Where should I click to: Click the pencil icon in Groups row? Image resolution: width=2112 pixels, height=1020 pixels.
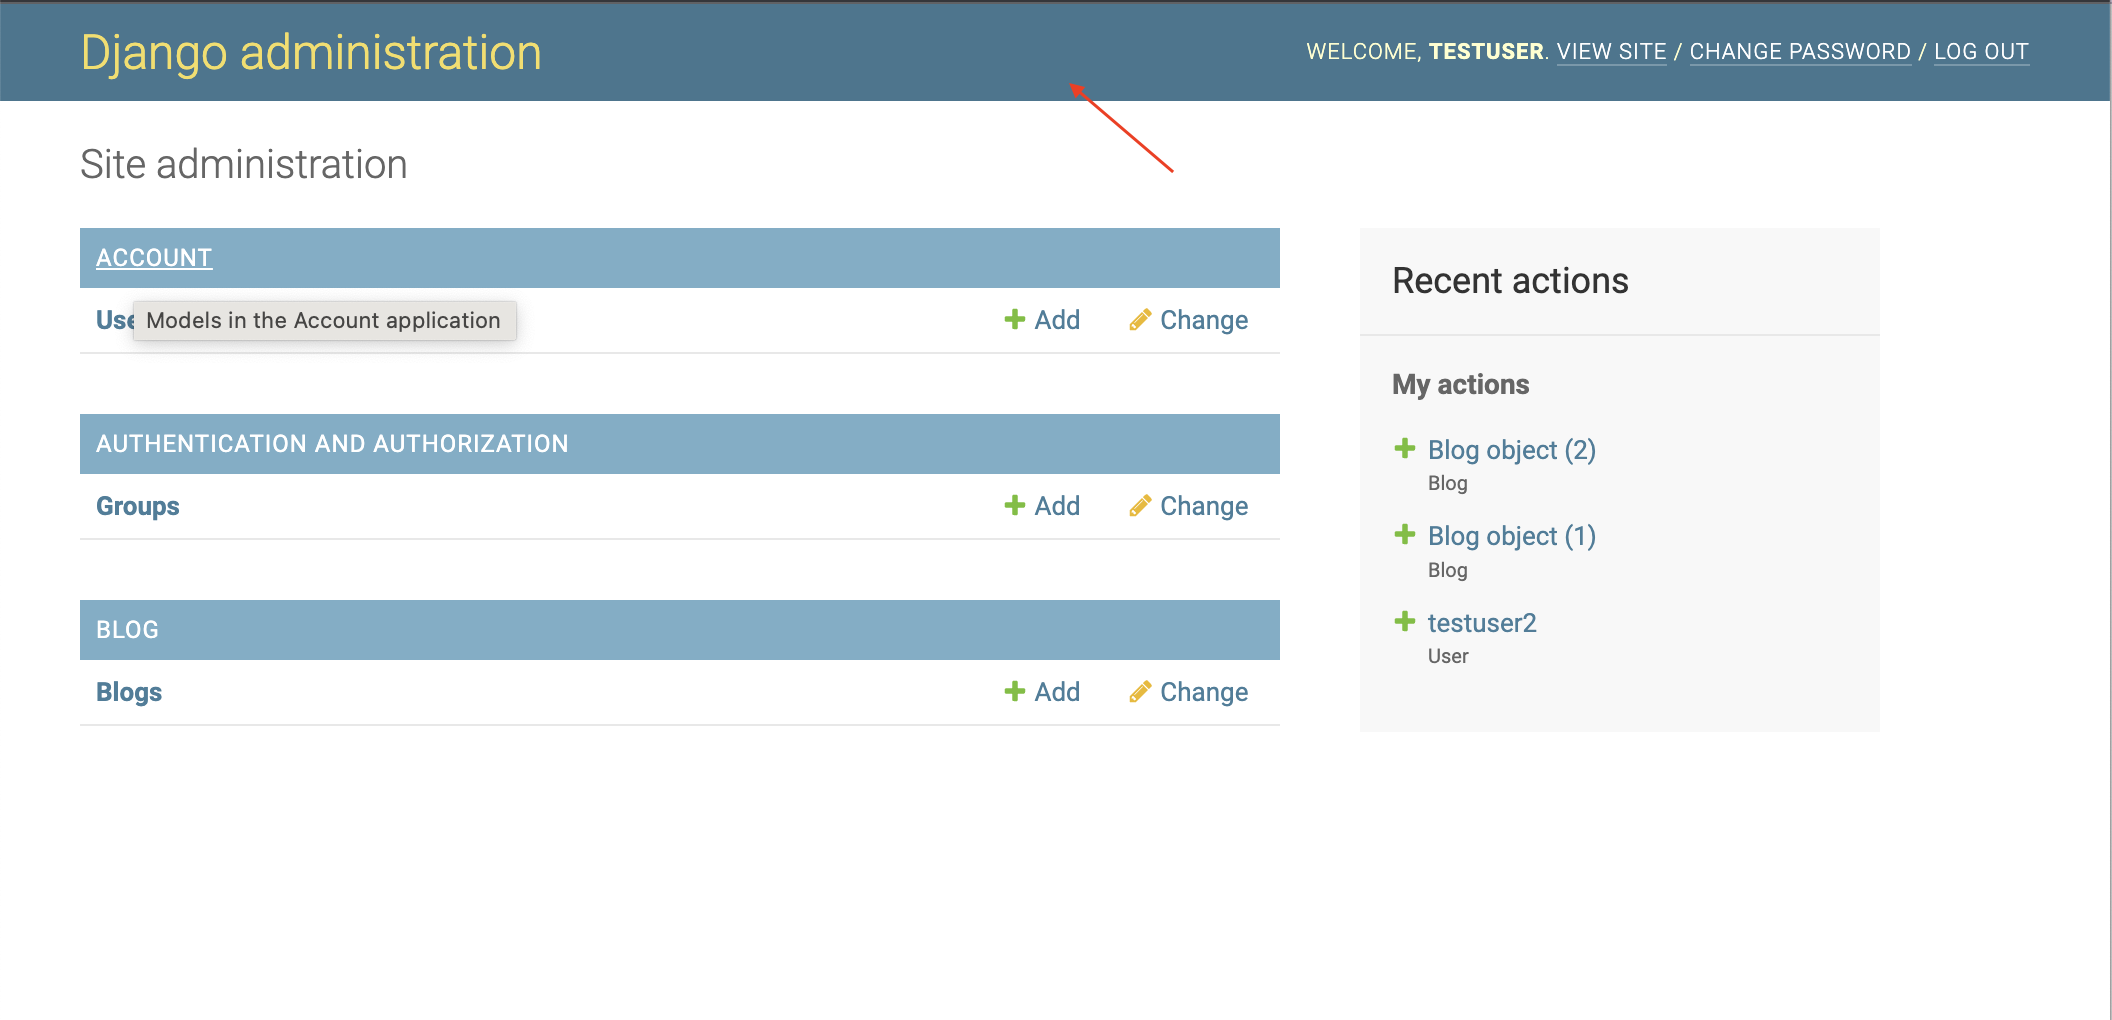pos(1139,506)
